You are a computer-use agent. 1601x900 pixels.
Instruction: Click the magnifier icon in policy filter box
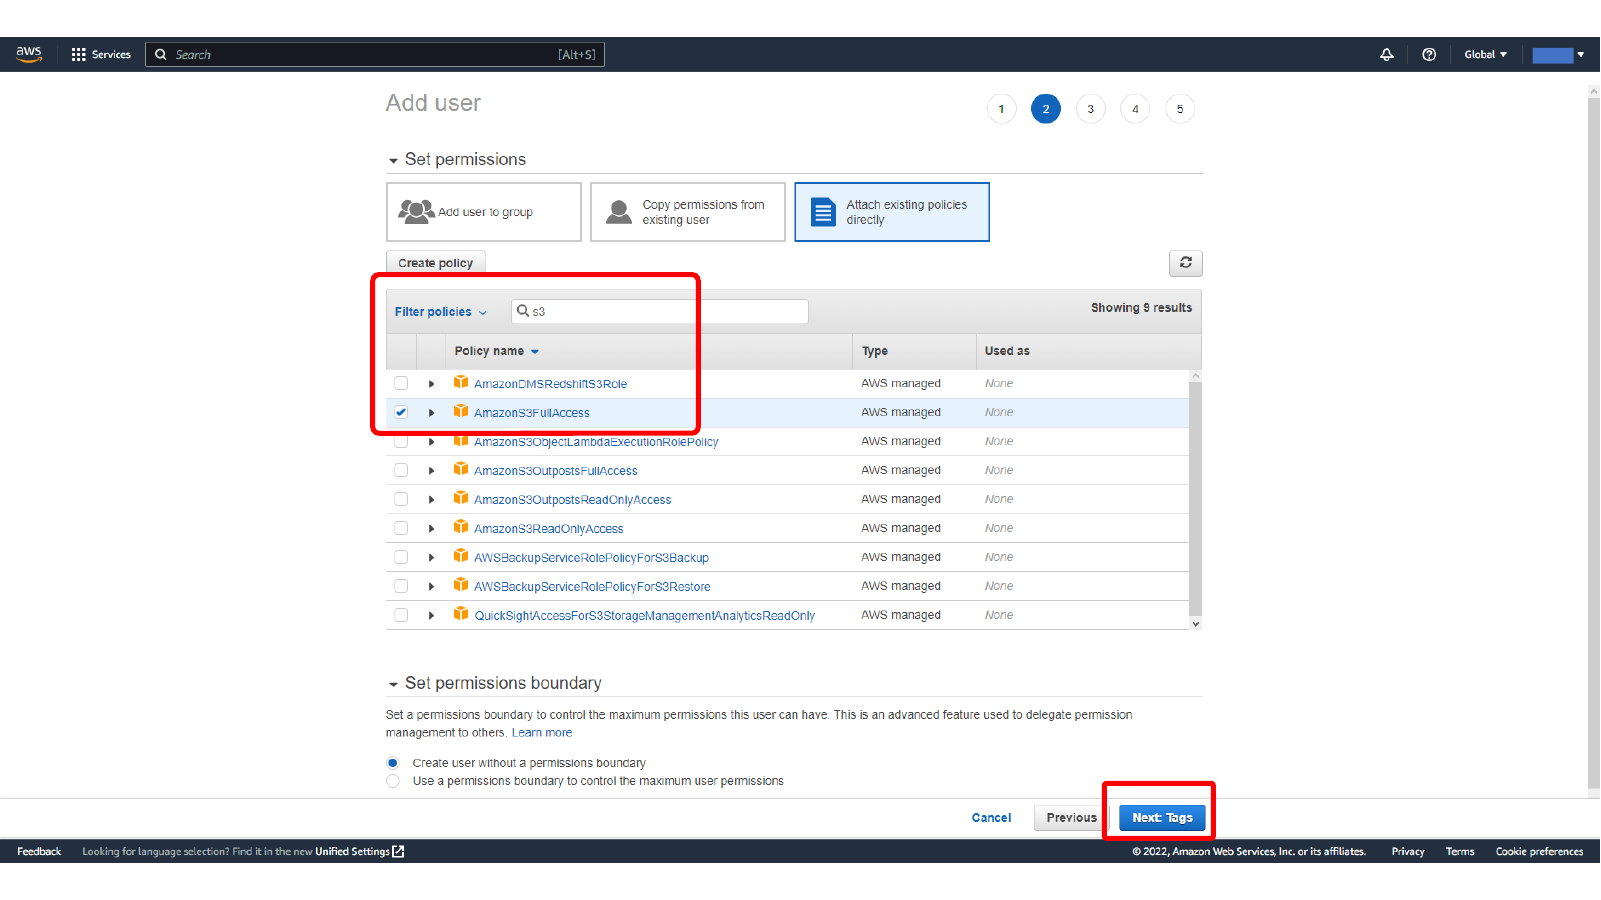pos(522,311)
